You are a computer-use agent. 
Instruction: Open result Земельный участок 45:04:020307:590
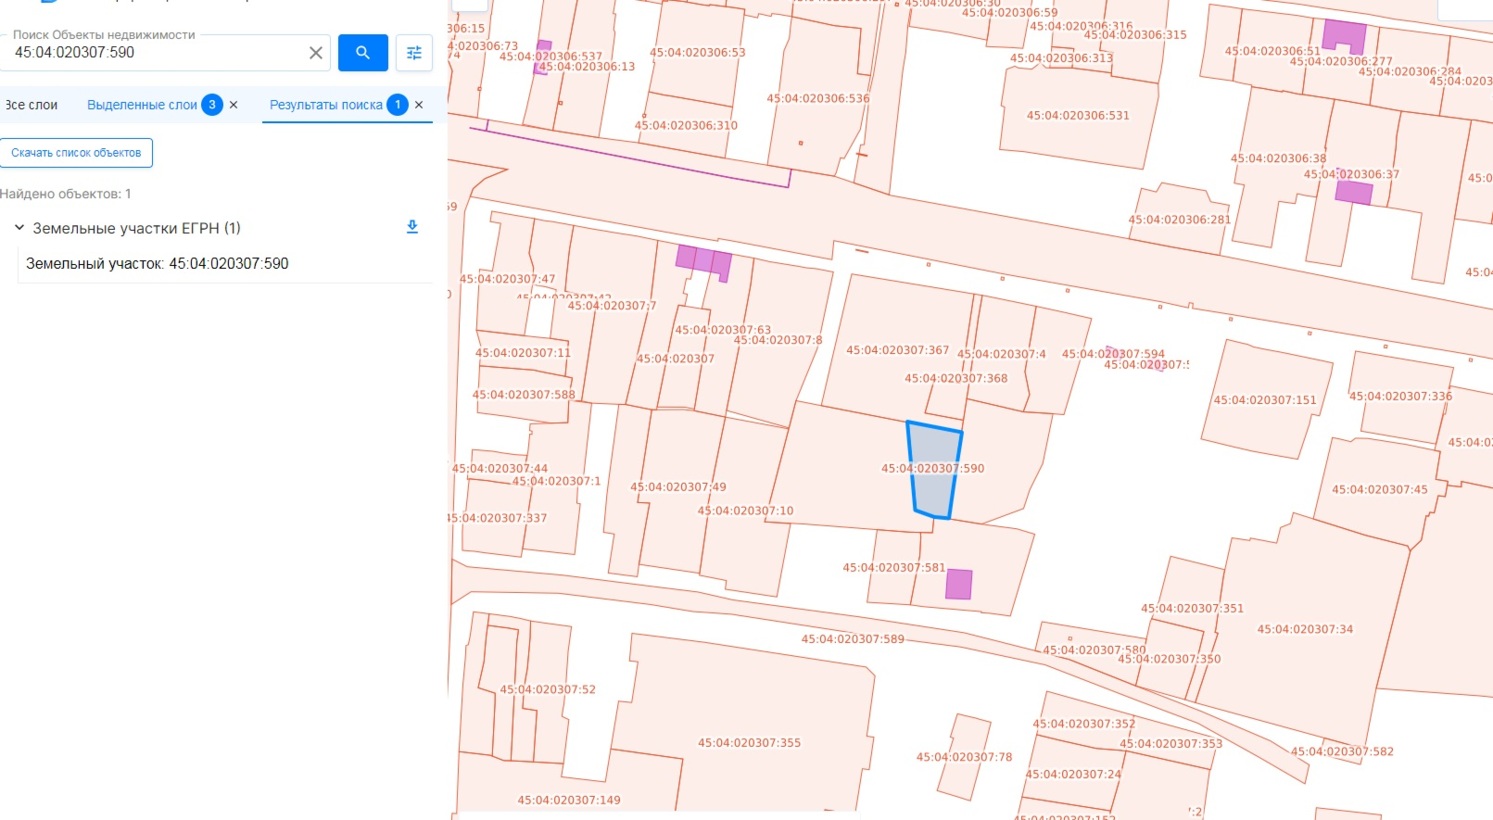click(157, 264)
